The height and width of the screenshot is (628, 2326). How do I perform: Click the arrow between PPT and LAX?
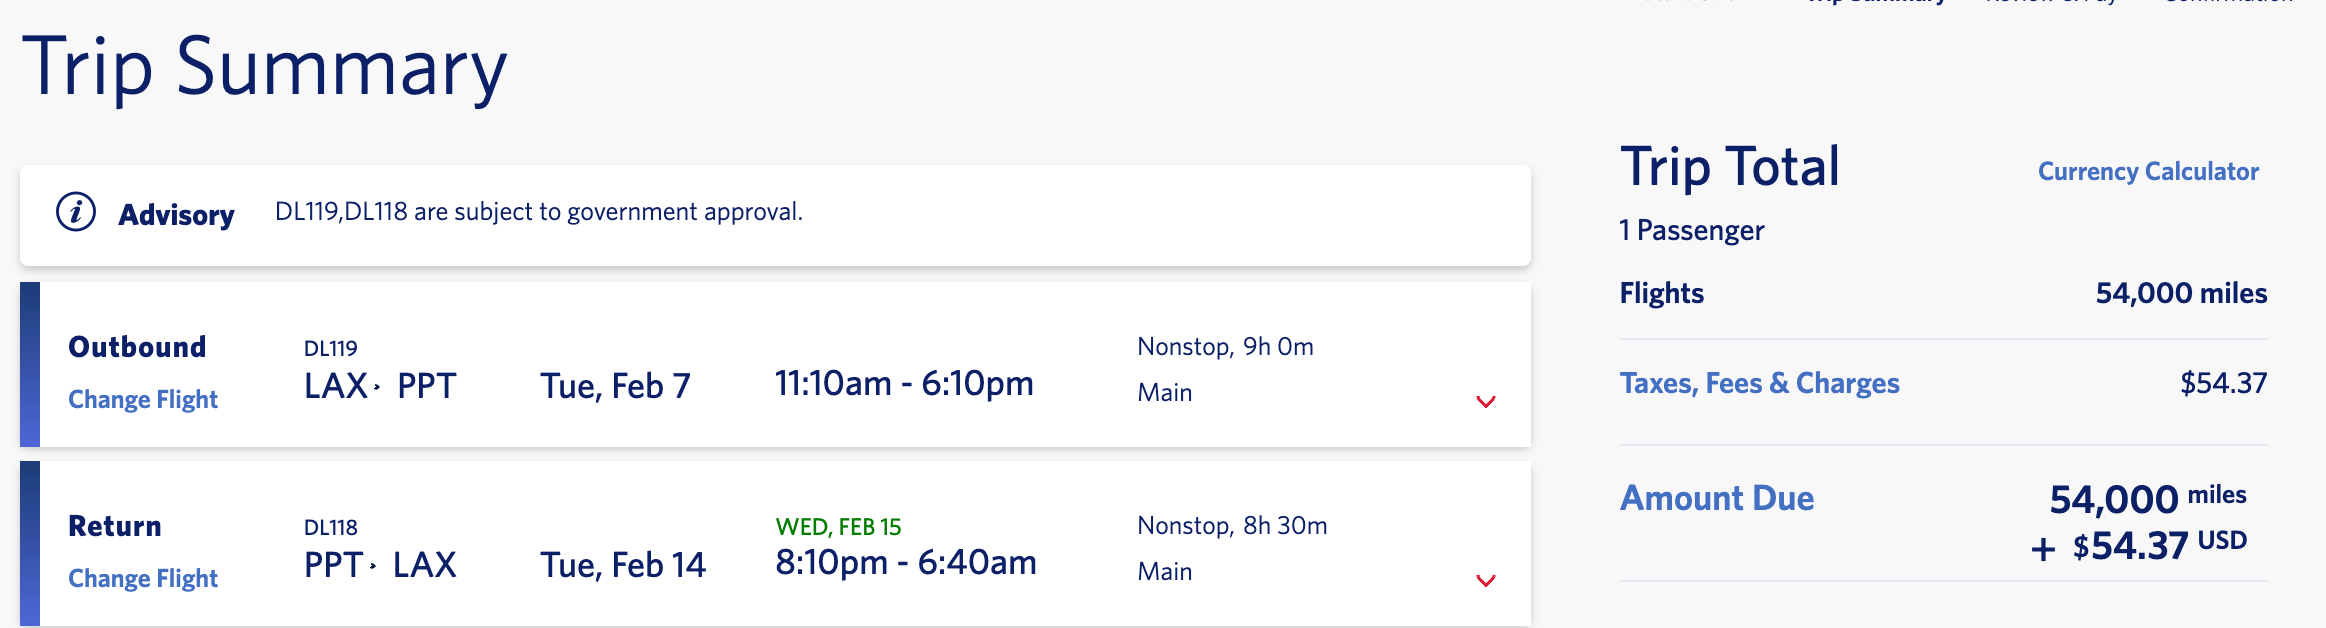point(373,566)
